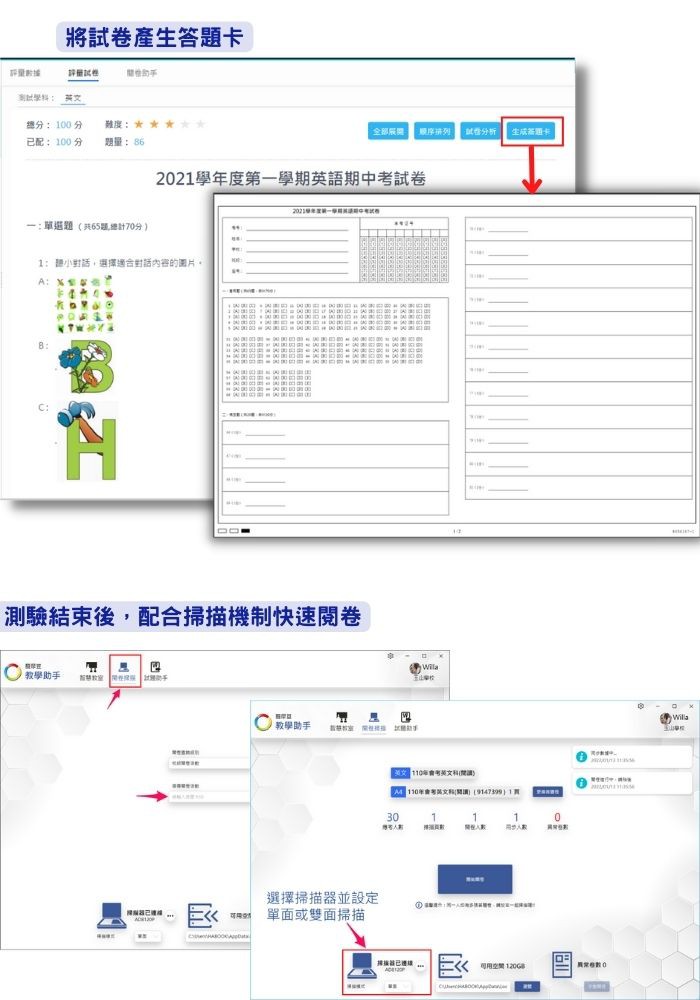Click the 異常卷數 document icon
Image resolution: width=700 pixels, height=1000 pixels.
click(x=563, y=964)
